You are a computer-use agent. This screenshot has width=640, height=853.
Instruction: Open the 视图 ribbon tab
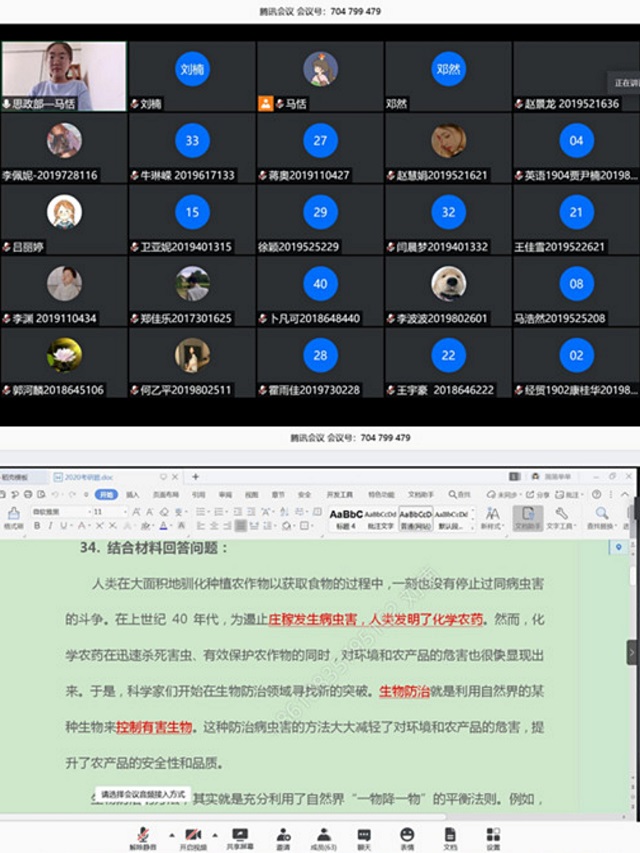[x=251, y=495]
